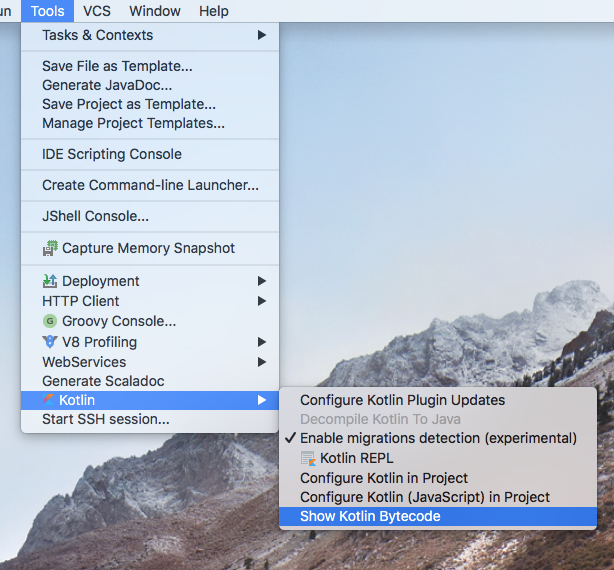Click Show Kotlin Bytecode
614x570 pixels.
point(438,516)
